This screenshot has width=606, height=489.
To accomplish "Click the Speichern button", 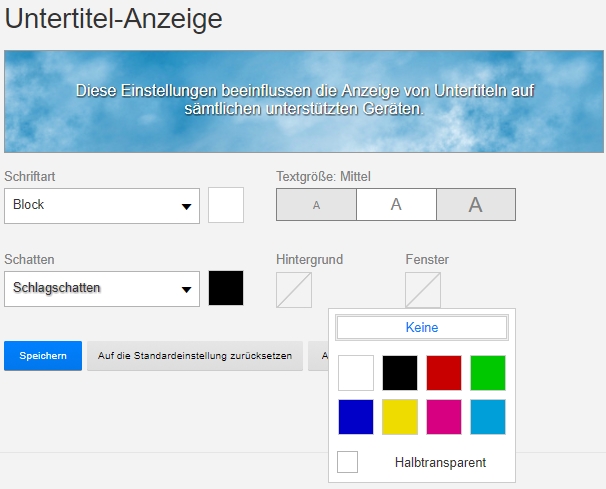I will tap(43, 356).
